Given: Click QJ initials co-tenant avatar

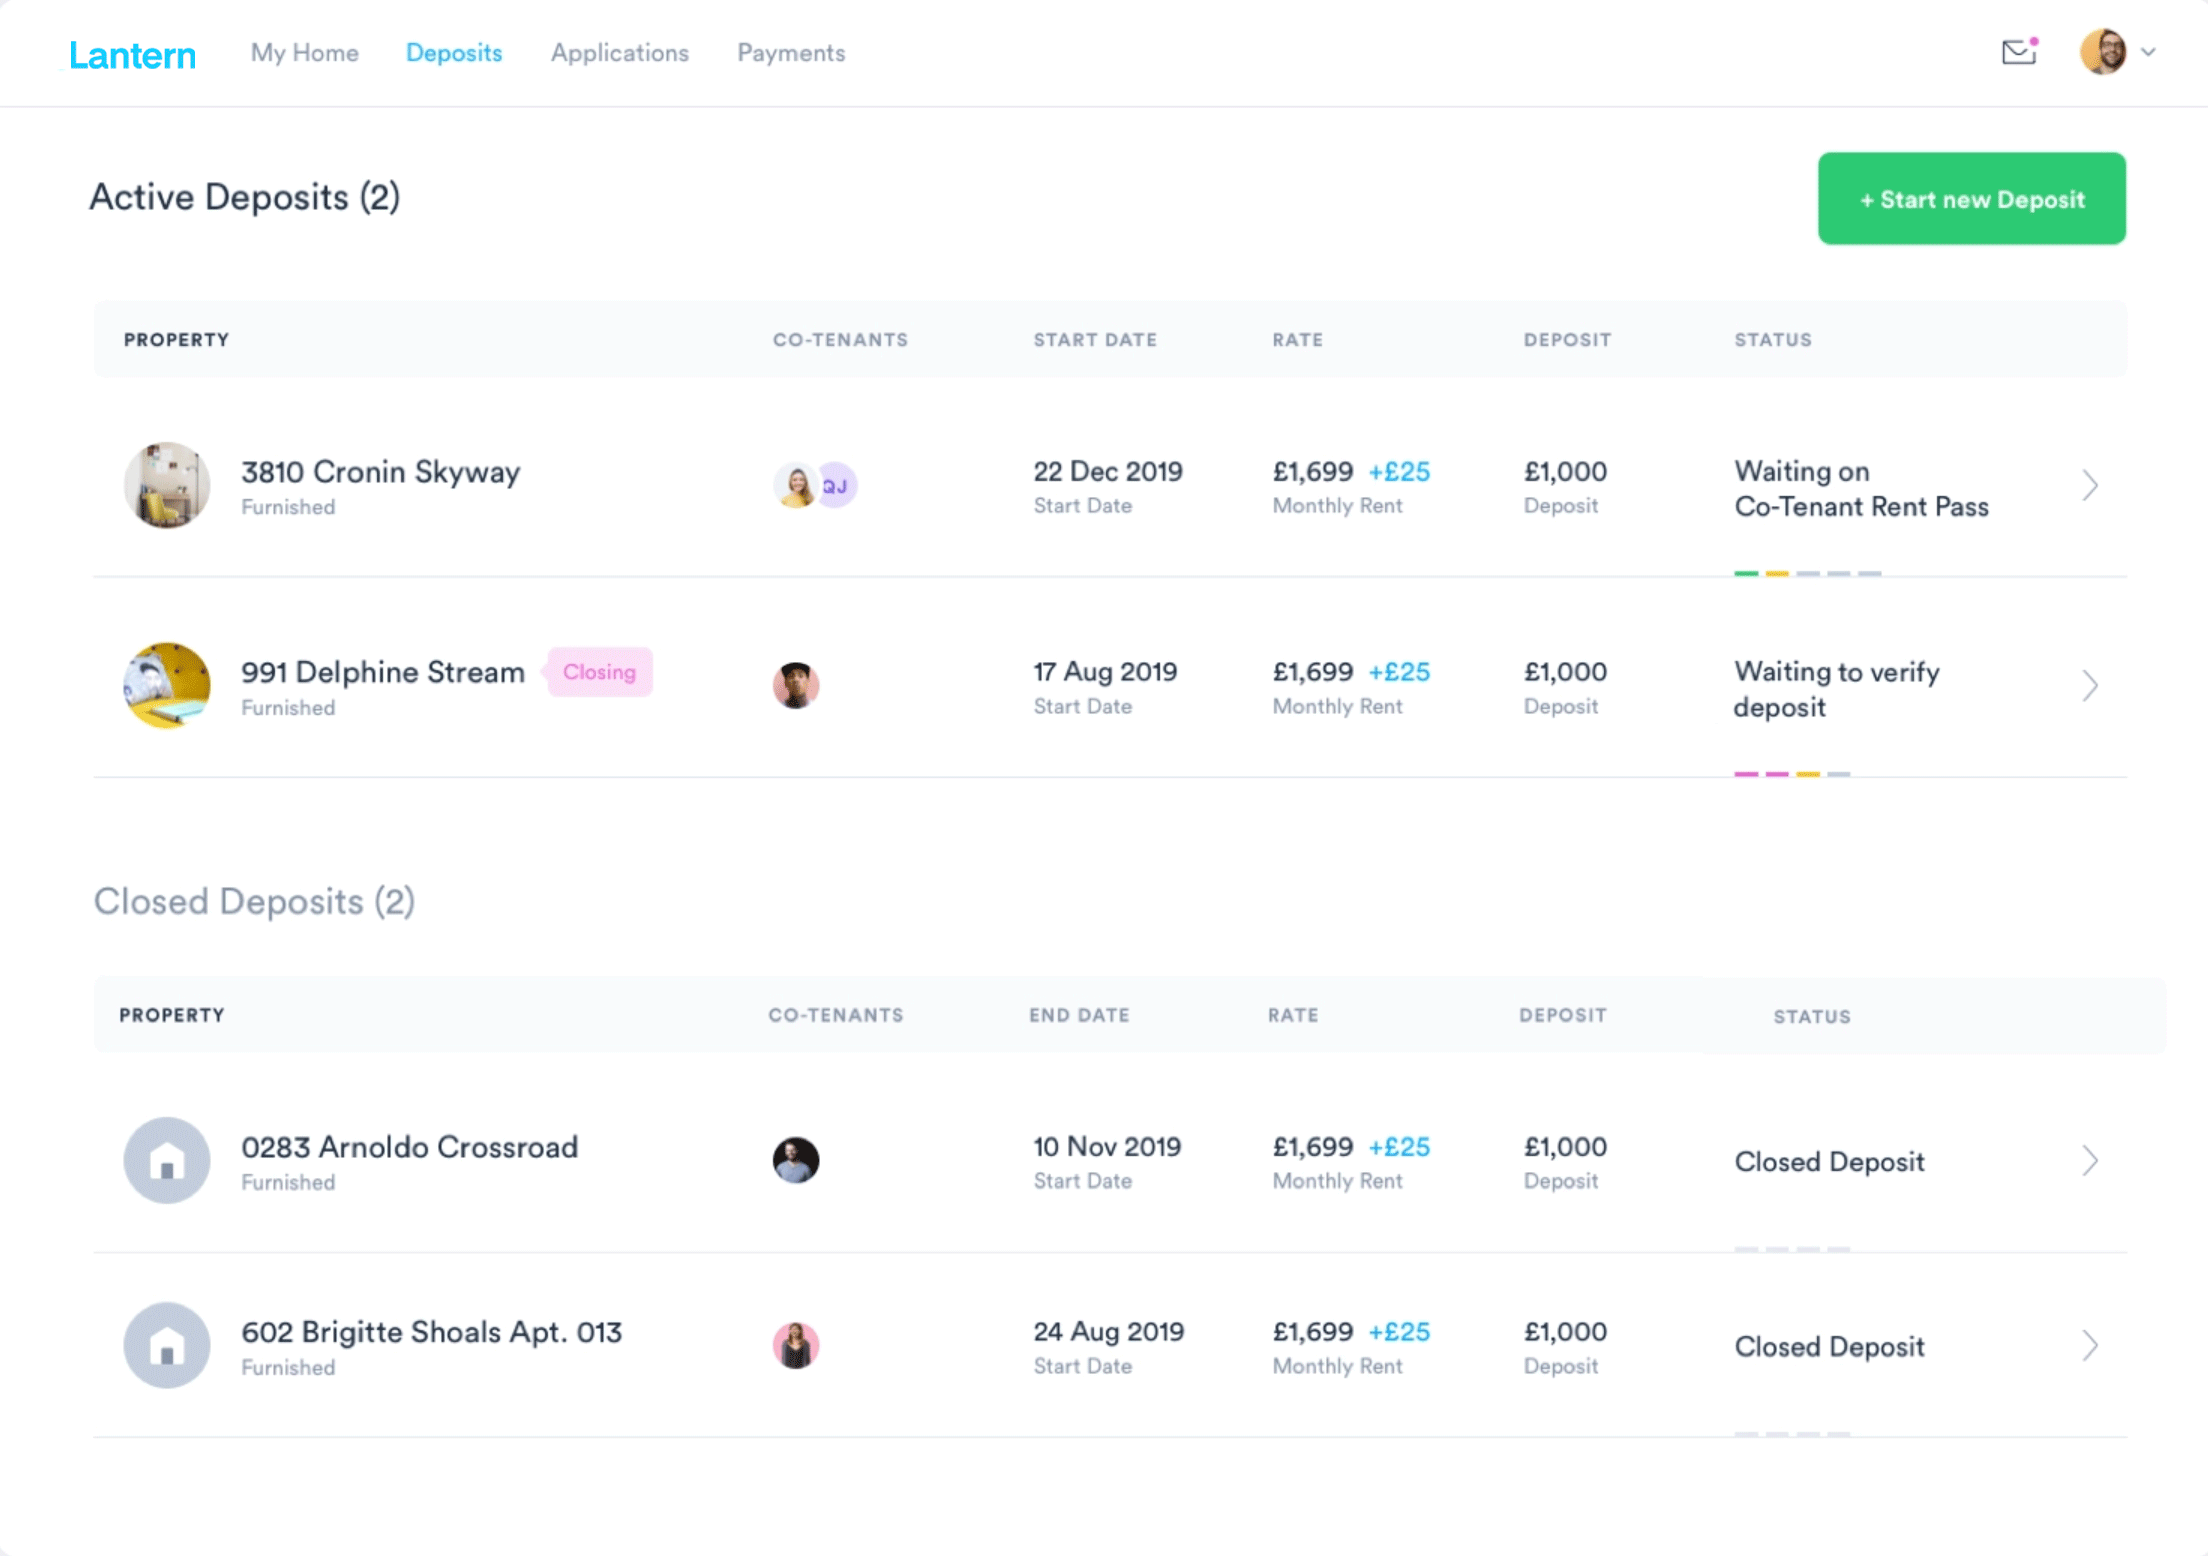Looking at the screenshot, I should click(837, 485).
